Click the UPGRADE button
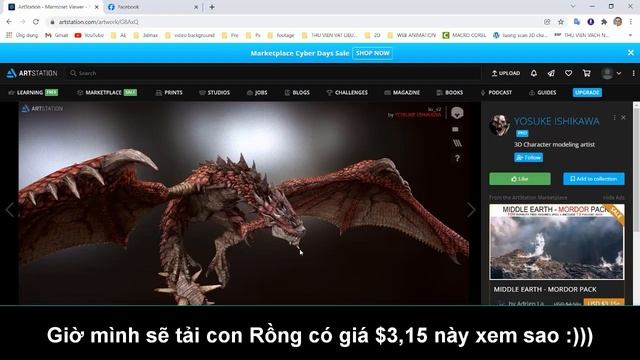640x360 pixels. click(x=587, y=93)
